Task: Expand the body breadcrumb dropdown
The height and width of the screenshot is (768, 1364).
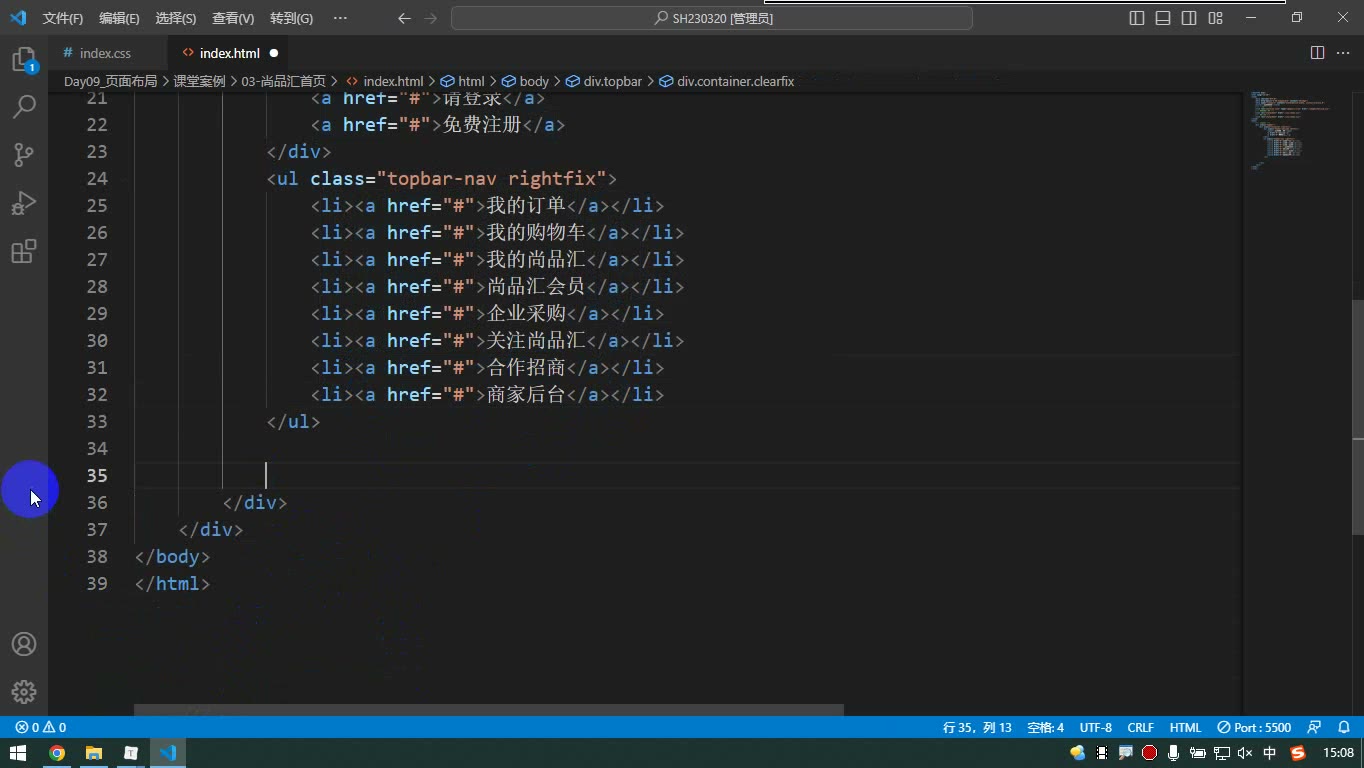Action: [x=525, y=81]
